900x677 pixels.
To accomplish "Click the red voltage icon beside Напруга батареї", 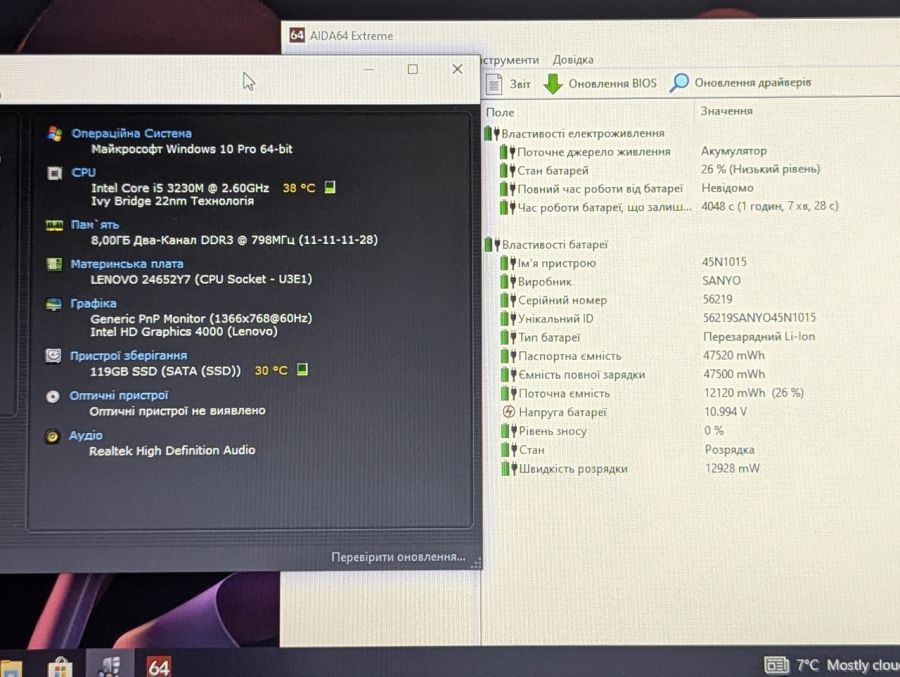I will point(509,412).
